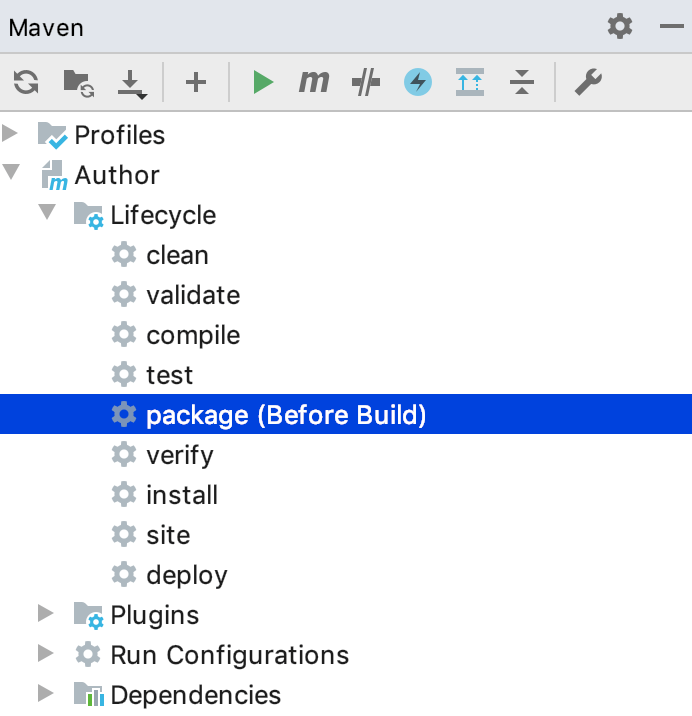Screen dimensions: 692x716
Task: Collapse the Author project node
Action: pyautogui.click(x=11, y=172)
